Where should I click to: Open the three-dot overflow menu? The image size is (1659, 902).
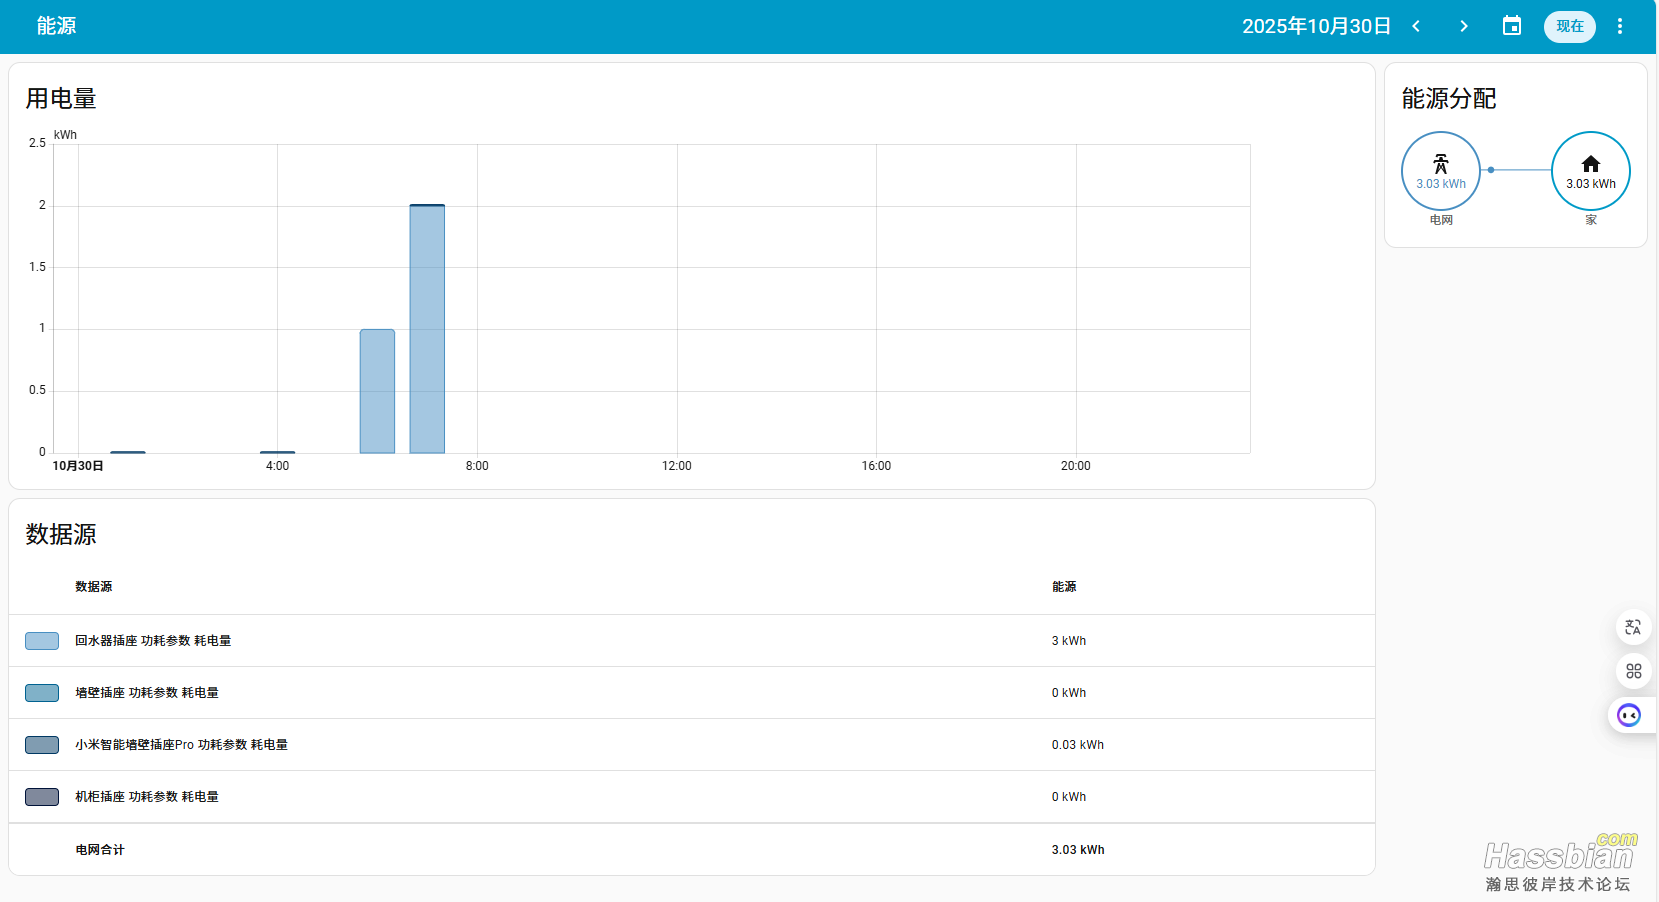1620,26
